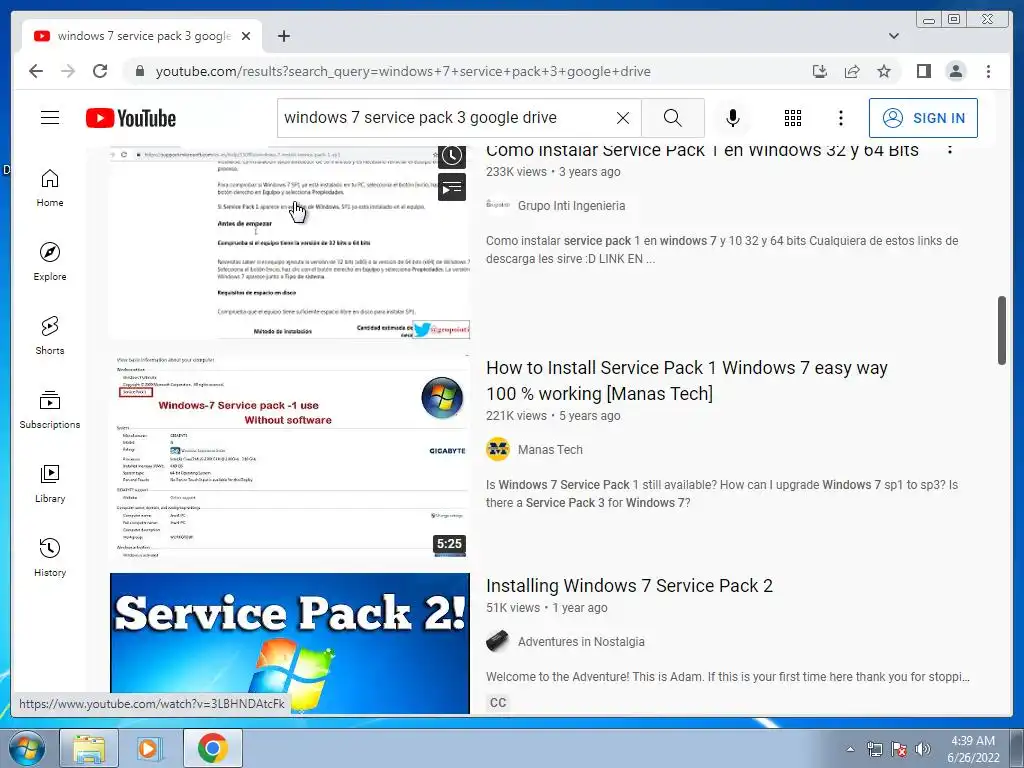Screen dimensions: 1024x768
Task: Open Como instalar Service Pack 1 title
Action: (x=702, y=150)
